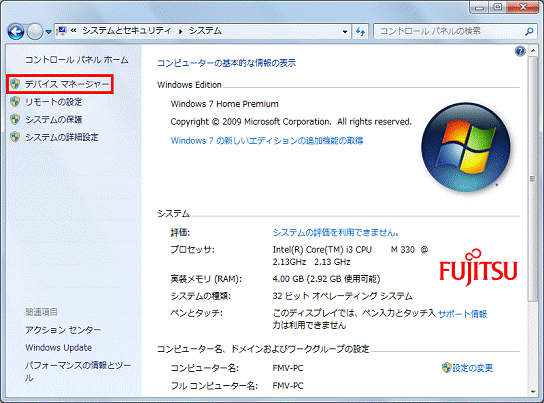The height and width of the screenshot is (403, 544).
Task: Click the コンピューター名 value FMV-PC
Action: pyautogui.click(x=288, y=368)
